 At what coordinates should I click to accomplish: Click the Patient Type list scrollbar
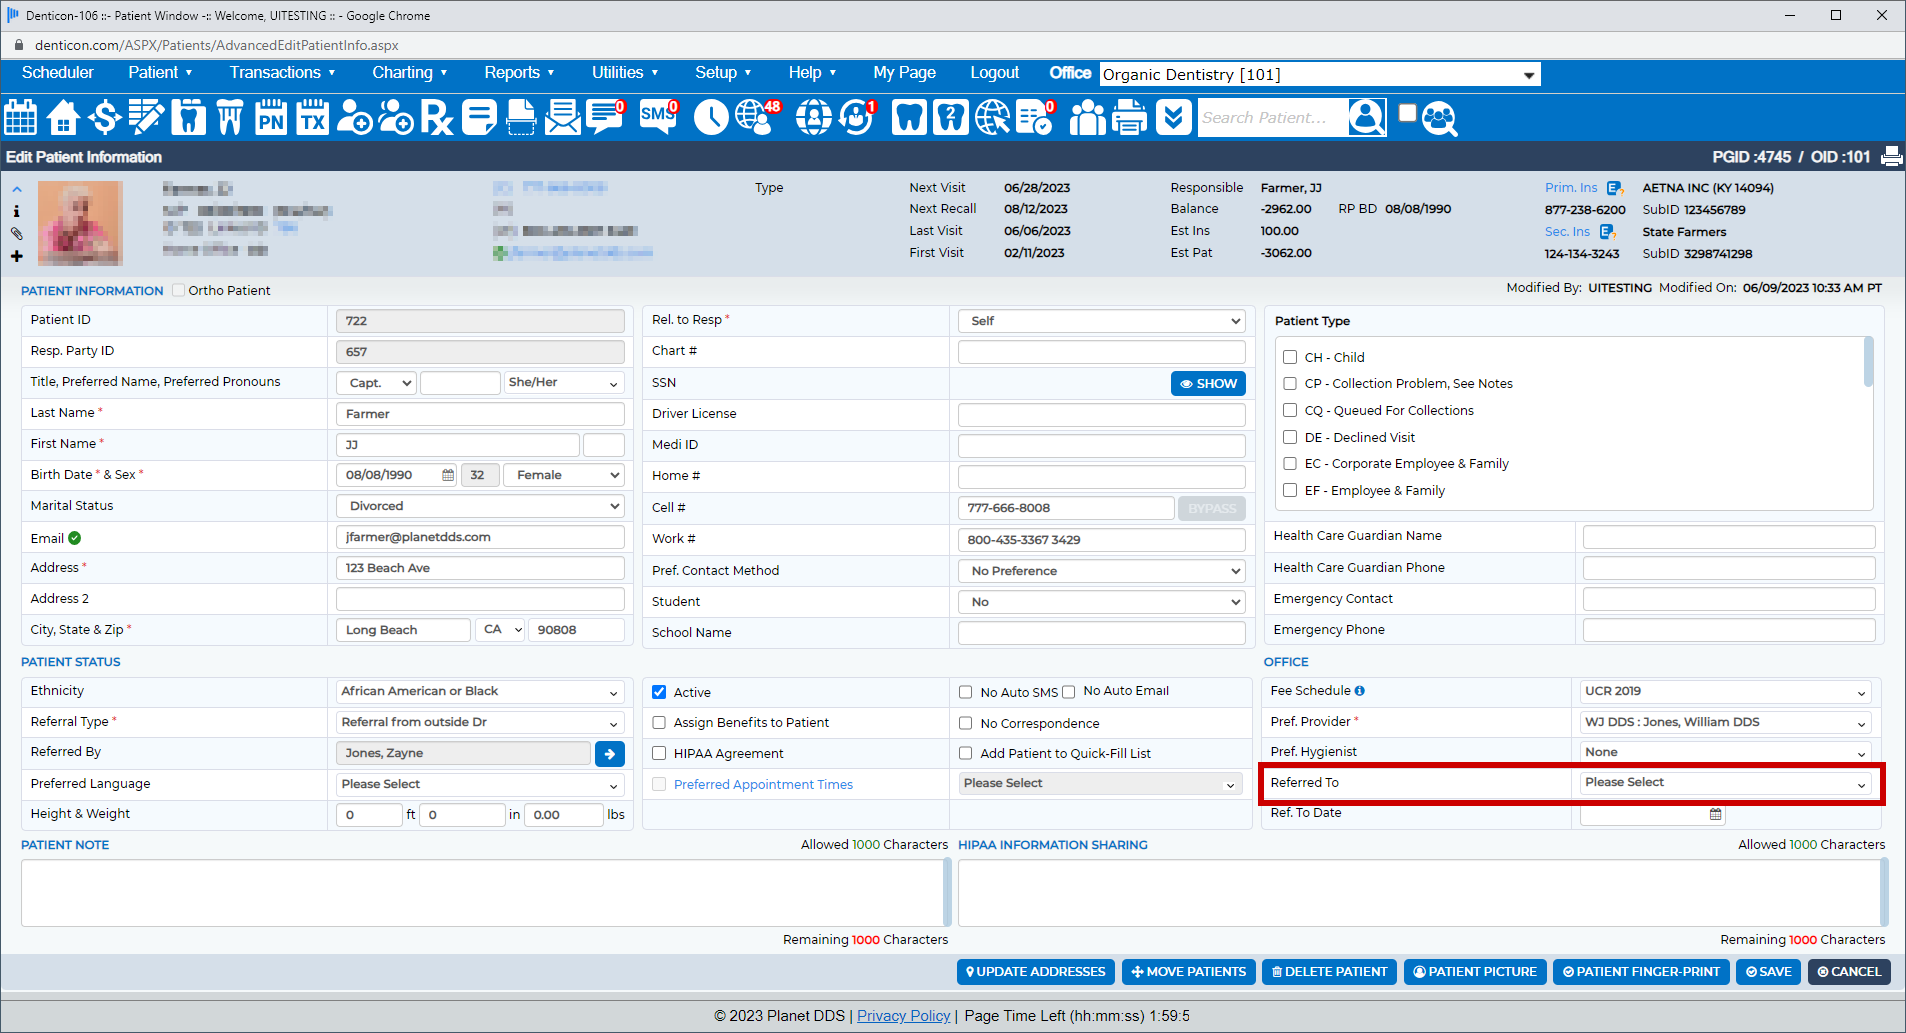click(1868, 362)
